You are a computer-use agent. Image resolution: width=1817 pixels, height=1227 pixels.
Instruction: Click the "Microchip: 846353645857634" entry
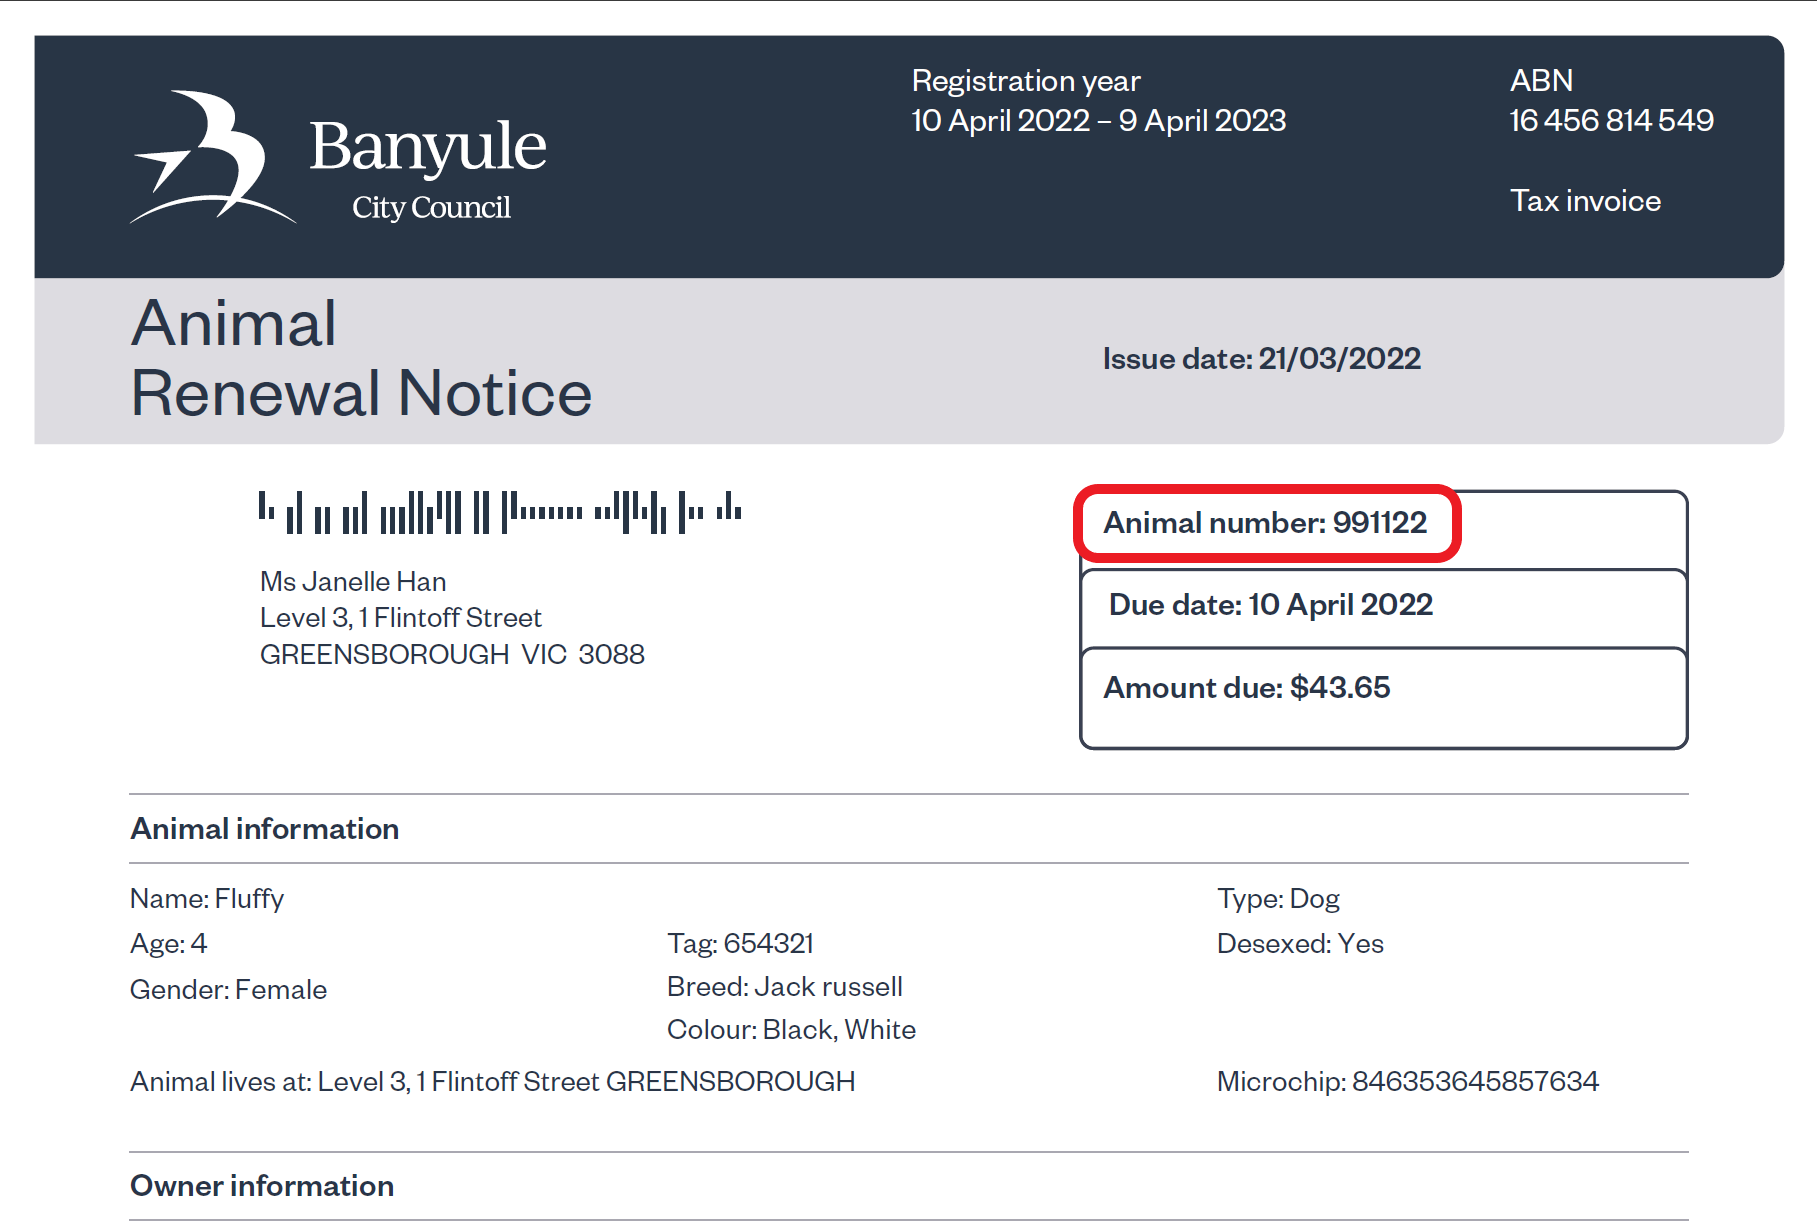pyautogui.click(x=1408, y=1082)
